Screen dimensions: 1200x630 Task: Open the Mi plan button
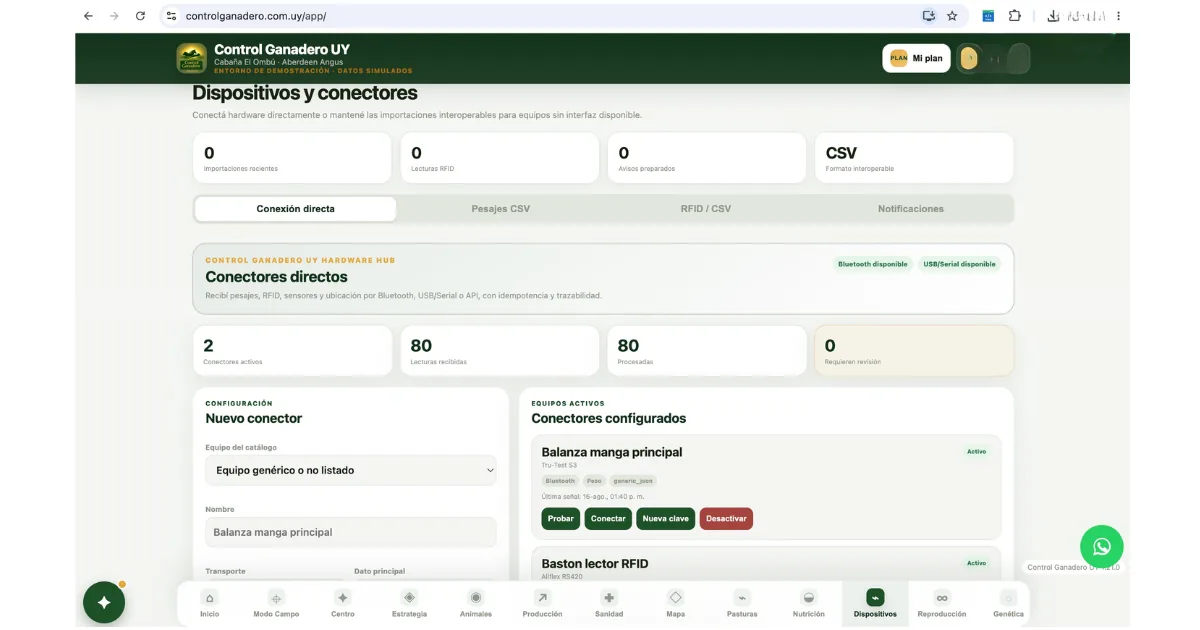click(x=916, y=58)
